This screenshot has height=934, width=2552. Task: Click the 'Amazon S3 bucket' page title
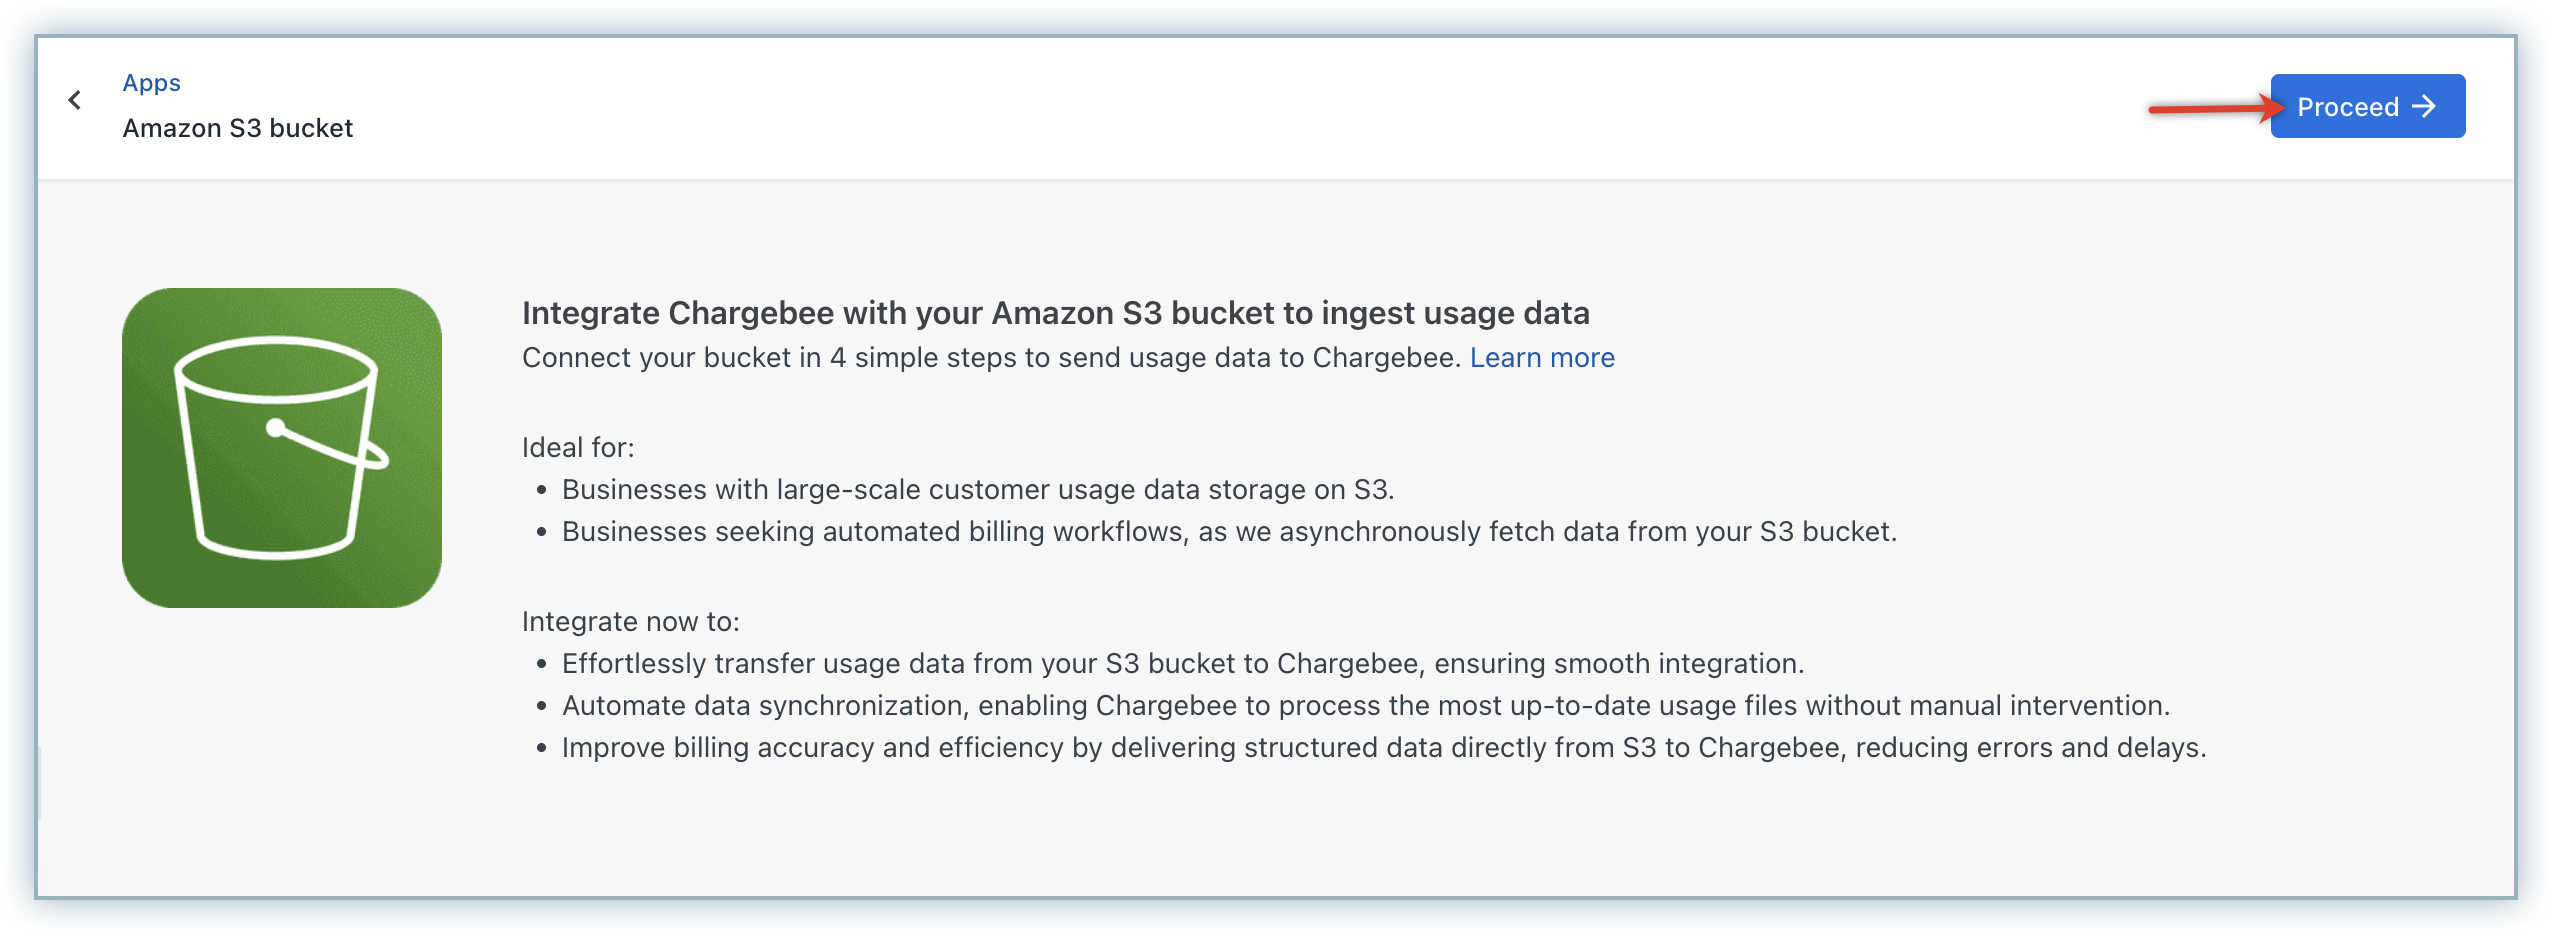(x=237, y=128)
